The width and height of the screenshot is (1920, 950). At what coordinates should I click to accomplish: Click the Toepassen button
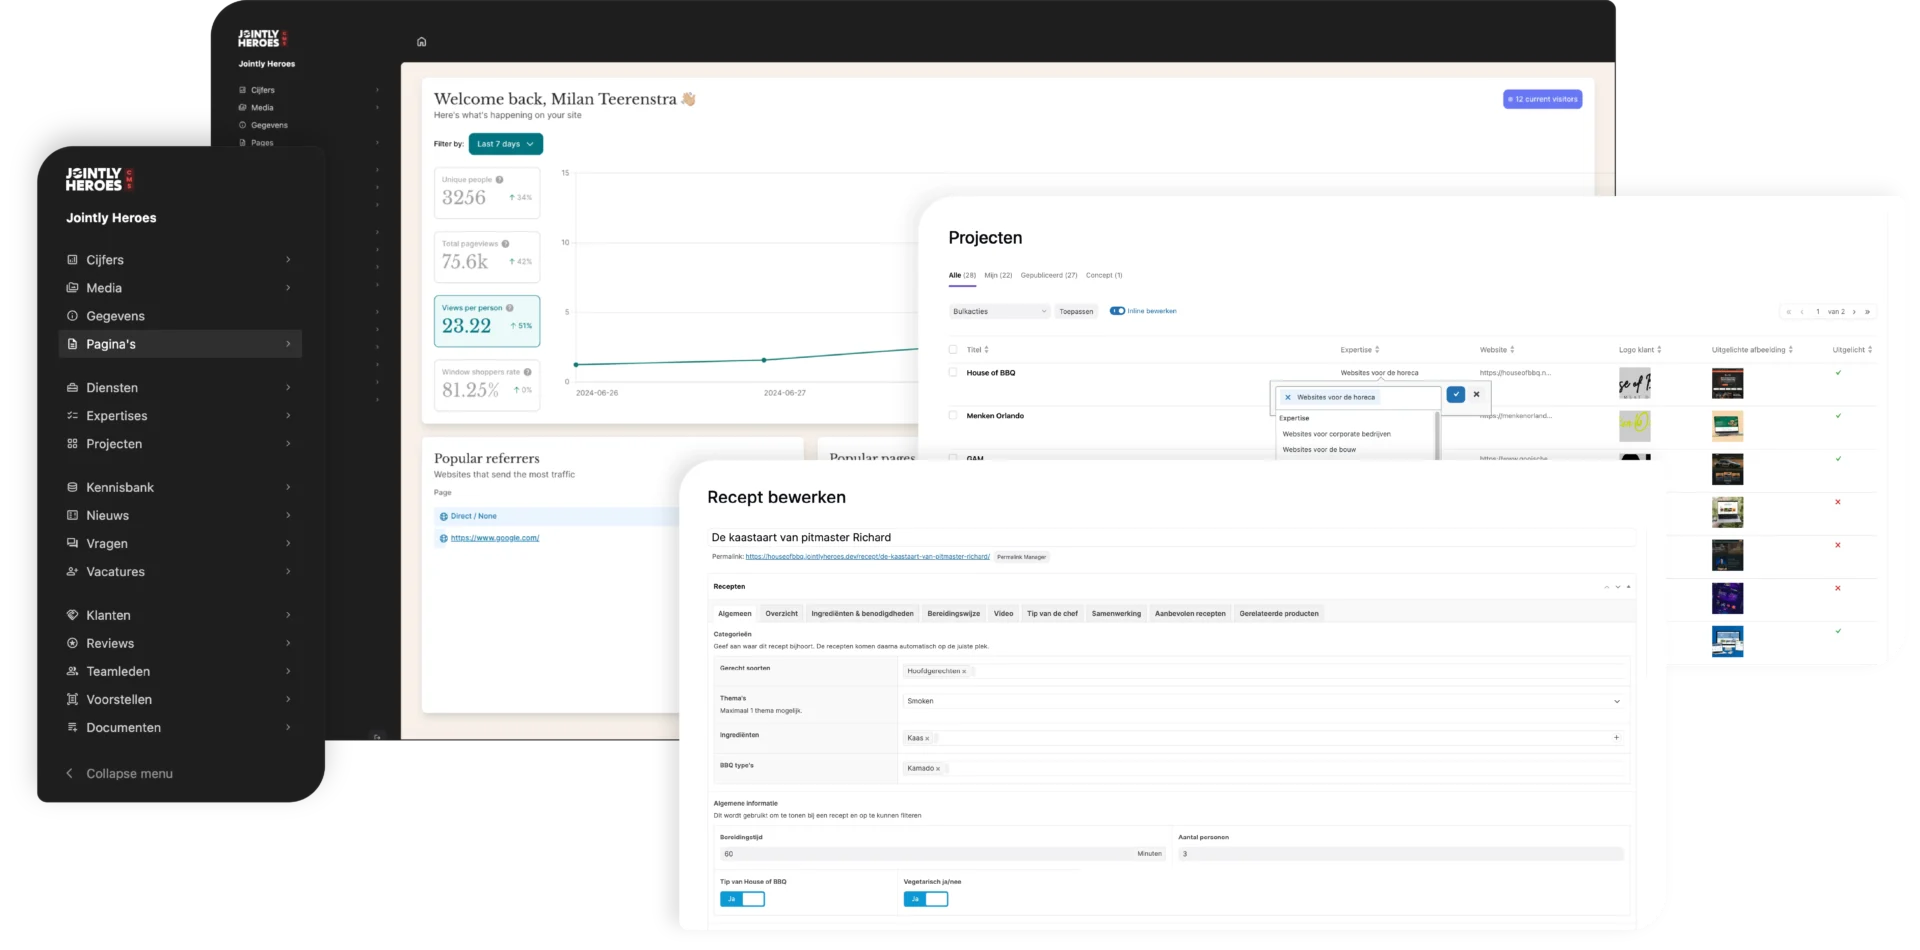(x=1076, y=311)
